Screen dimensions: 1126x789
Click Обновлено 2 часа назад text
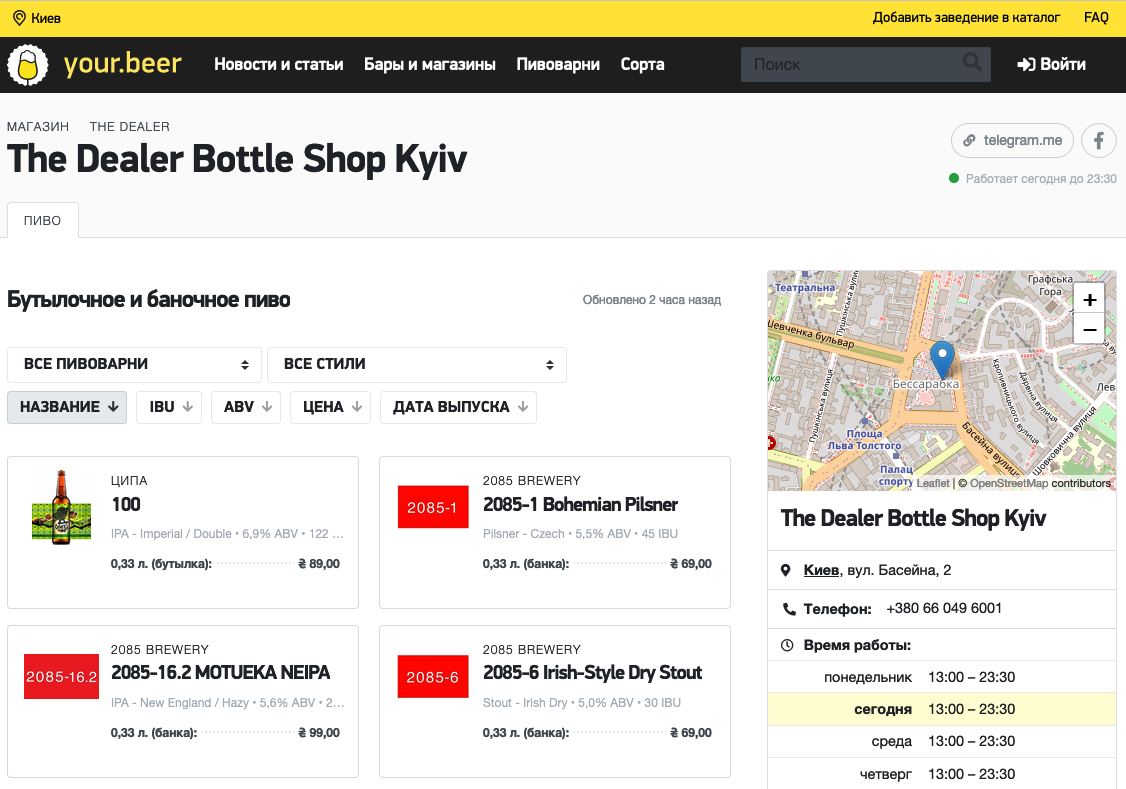[651, 300]
